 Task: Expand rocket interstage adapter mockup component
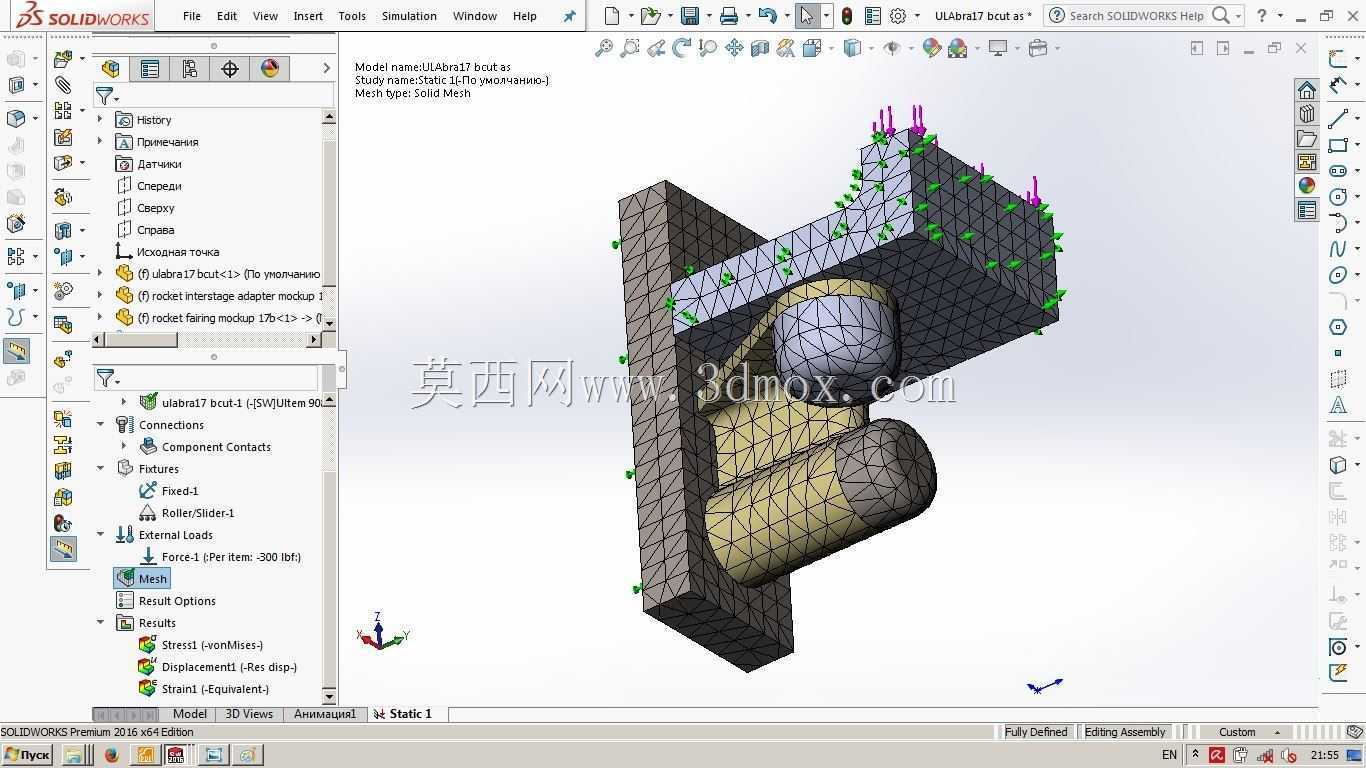(100, 296)
